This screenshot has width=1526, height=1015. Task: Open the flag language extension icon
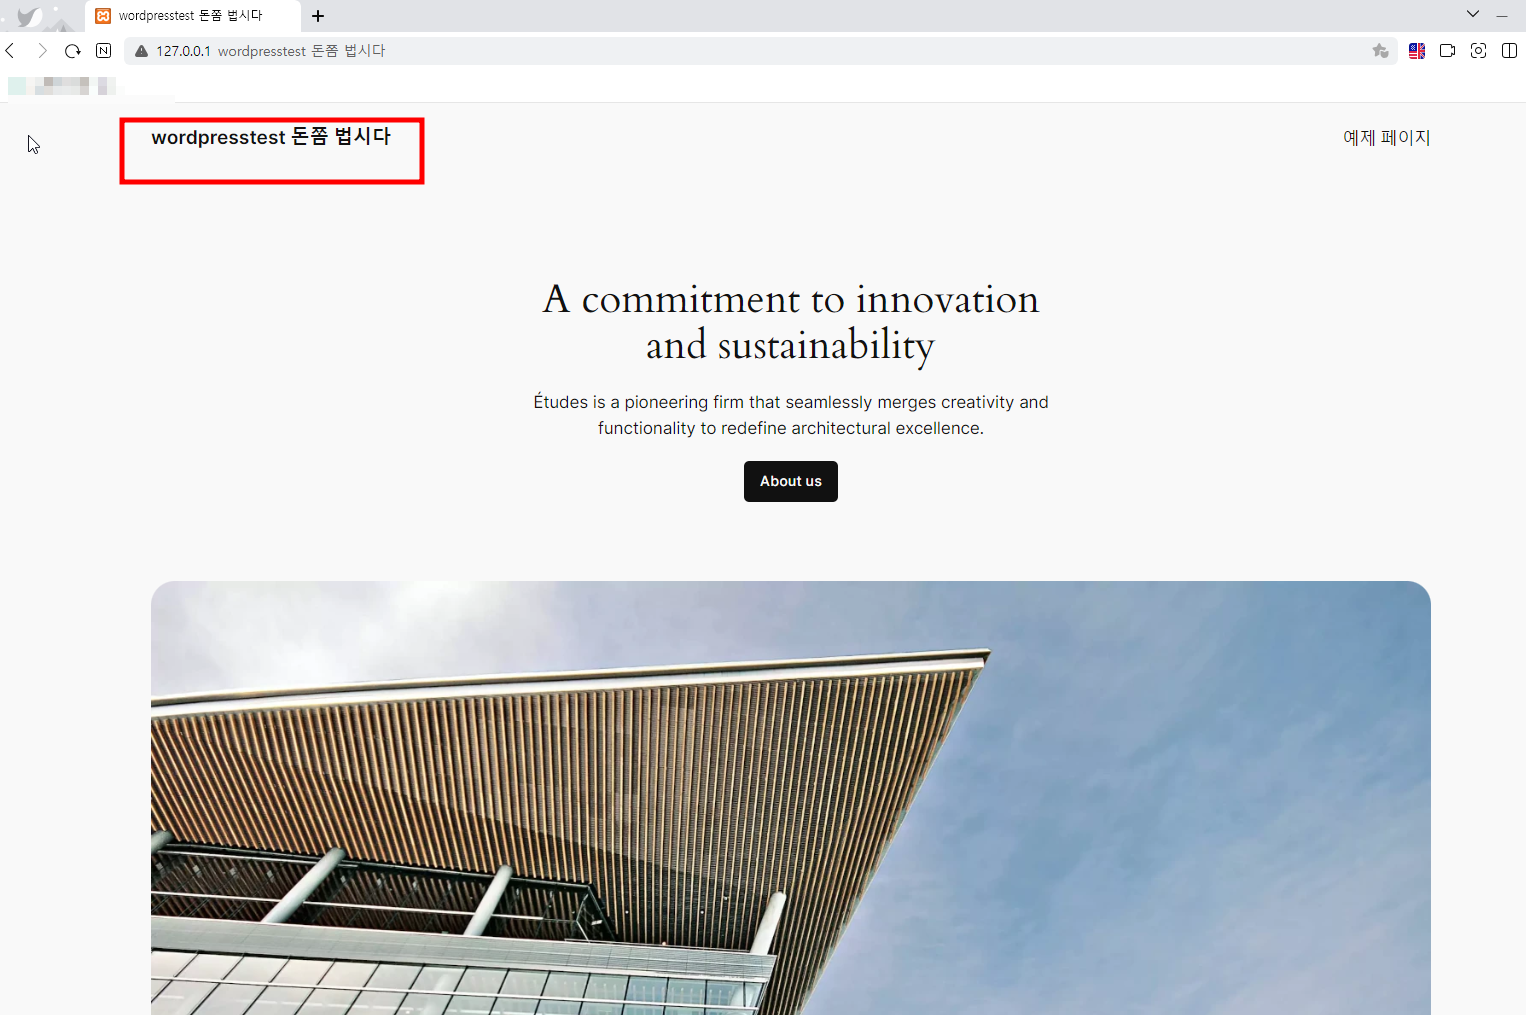(1417, 51)
